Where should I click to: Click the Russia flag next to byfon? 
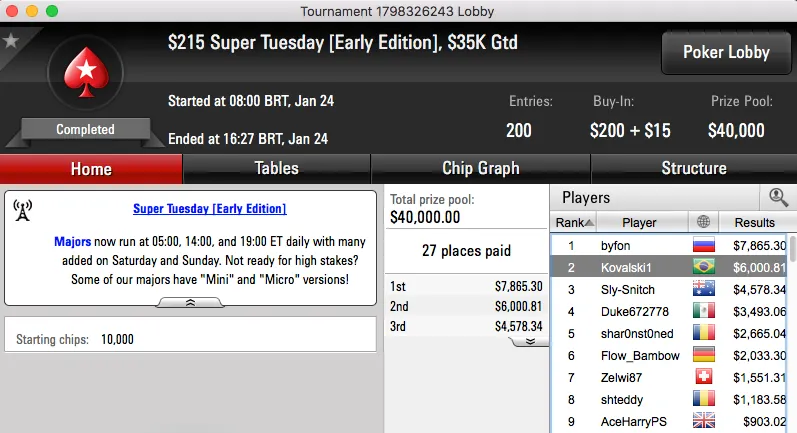[x=704, y=245]
